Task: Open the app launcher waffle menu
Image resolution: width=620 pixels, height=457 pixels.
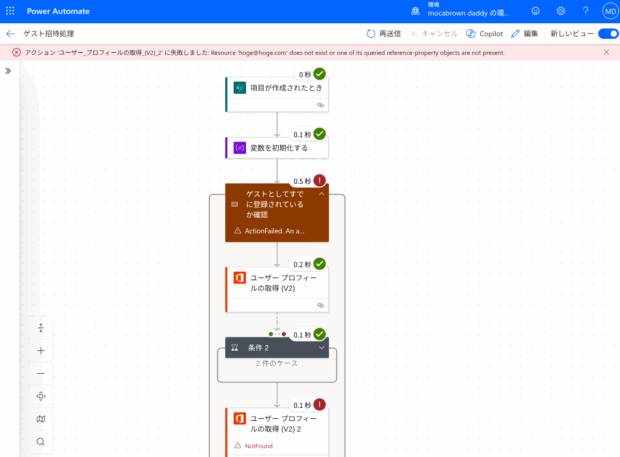Action: (10, 11)
